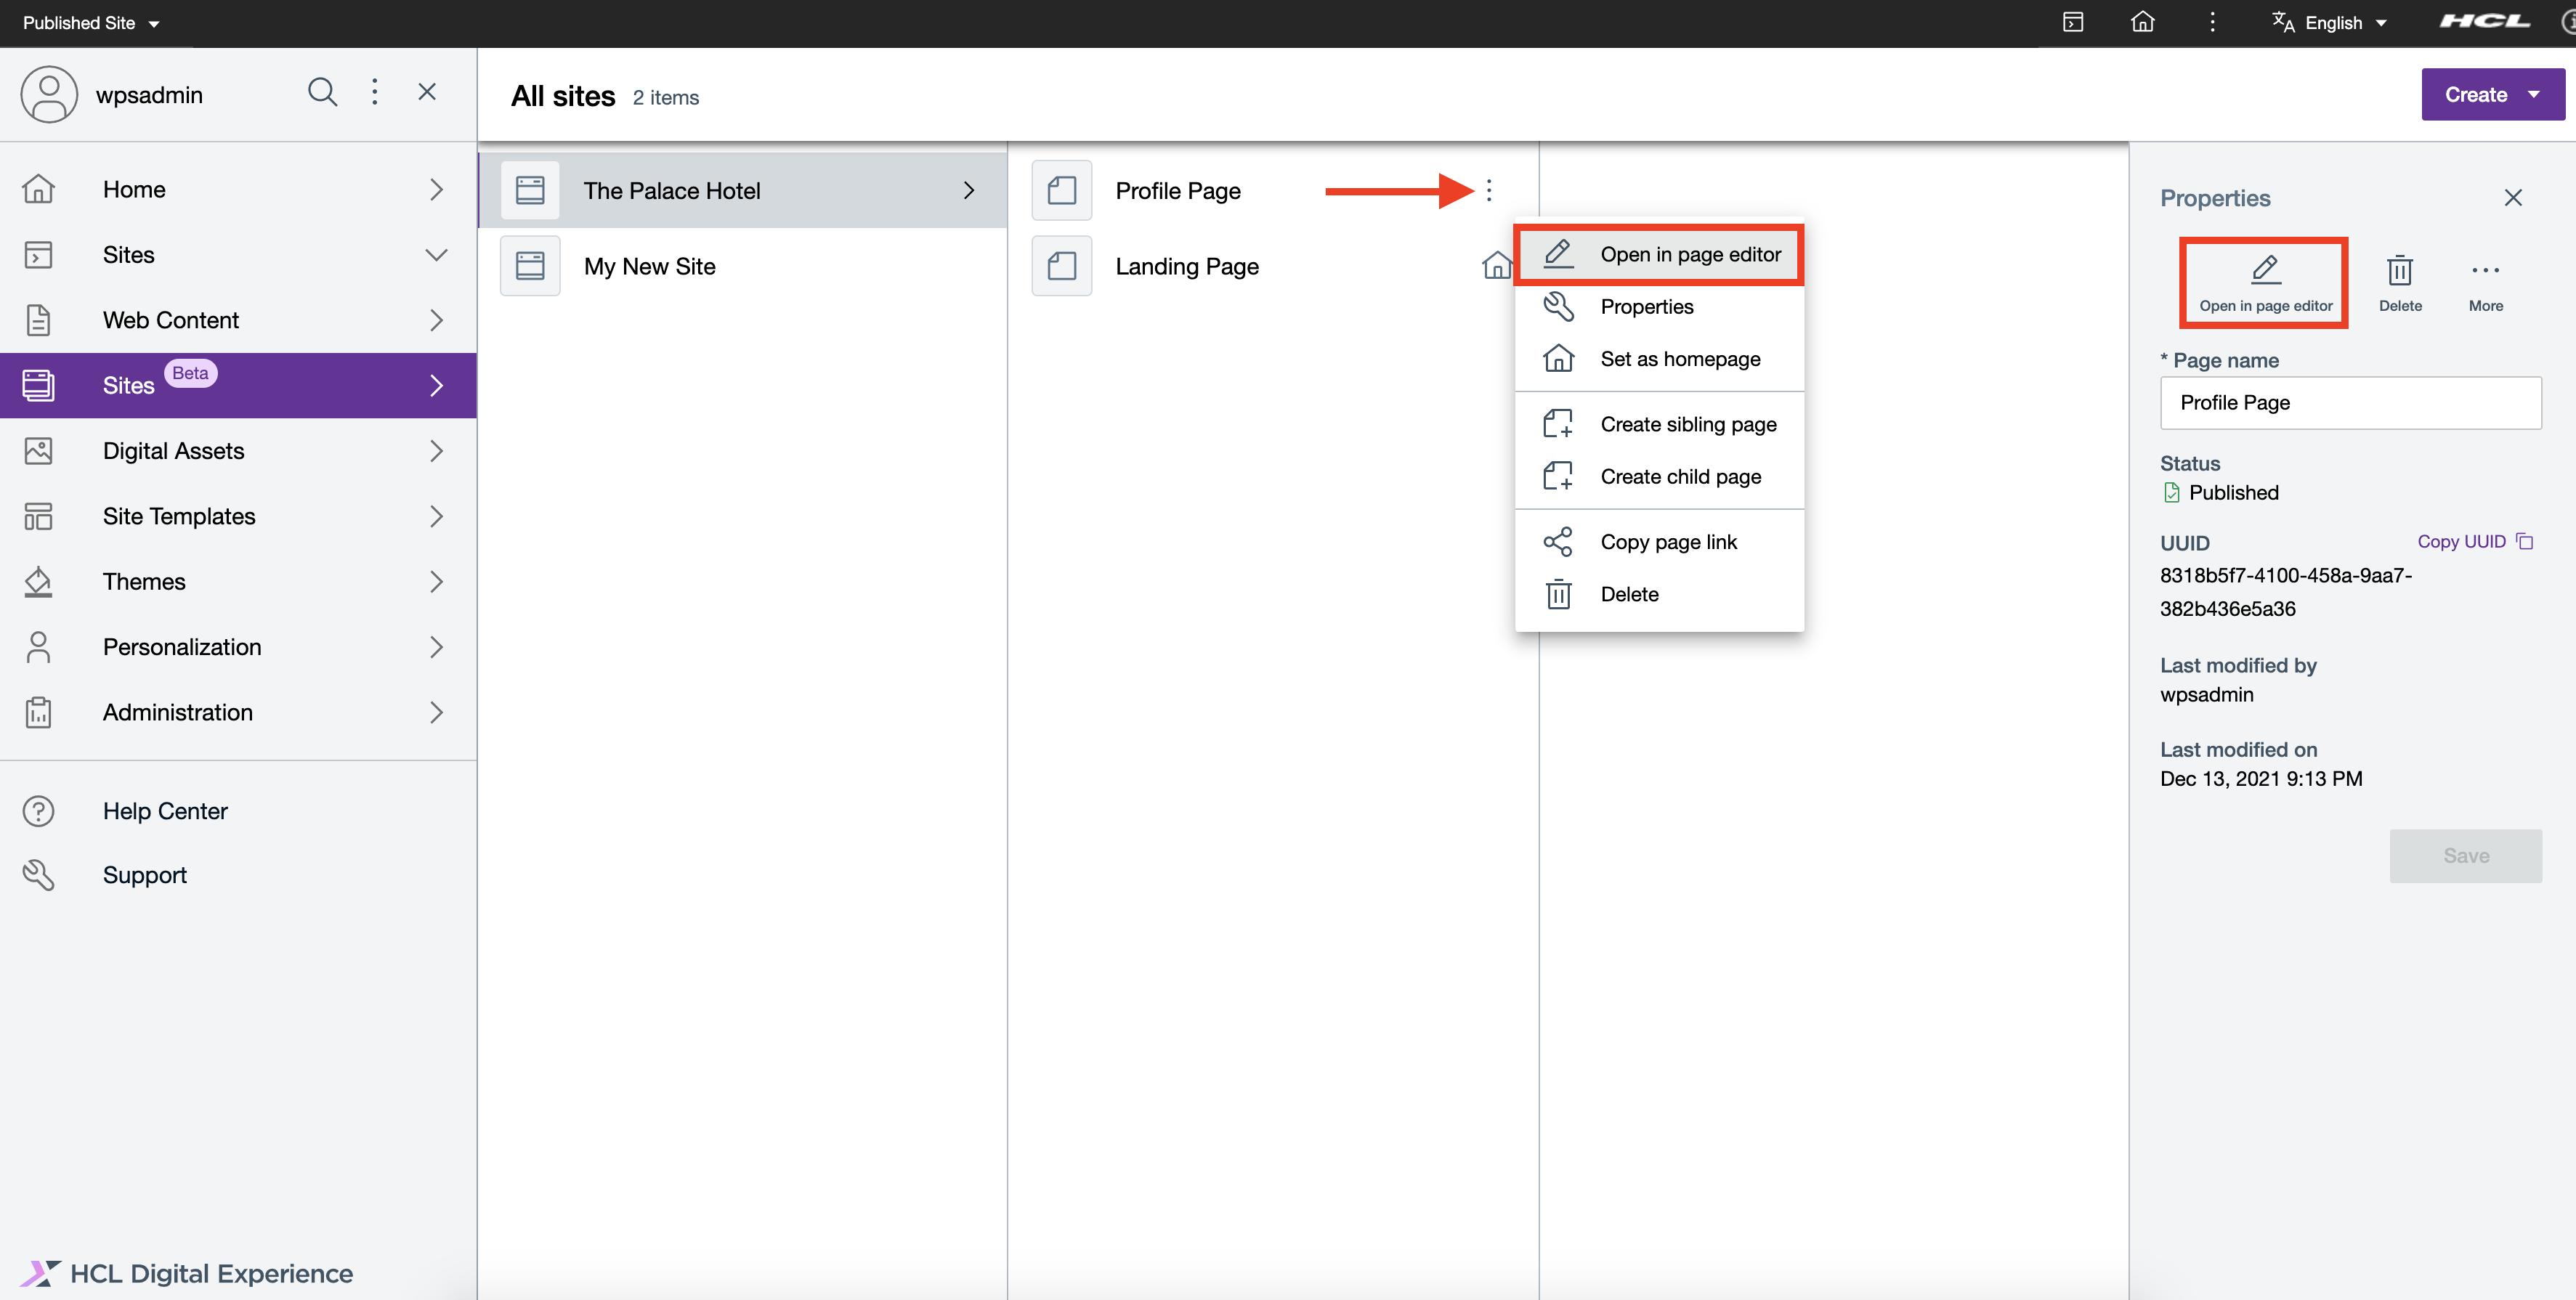Viewport: 2576px width, 1300px height.
Task: Click the homepage icon beside Landing Page
Action: (x=1497, y=265)
